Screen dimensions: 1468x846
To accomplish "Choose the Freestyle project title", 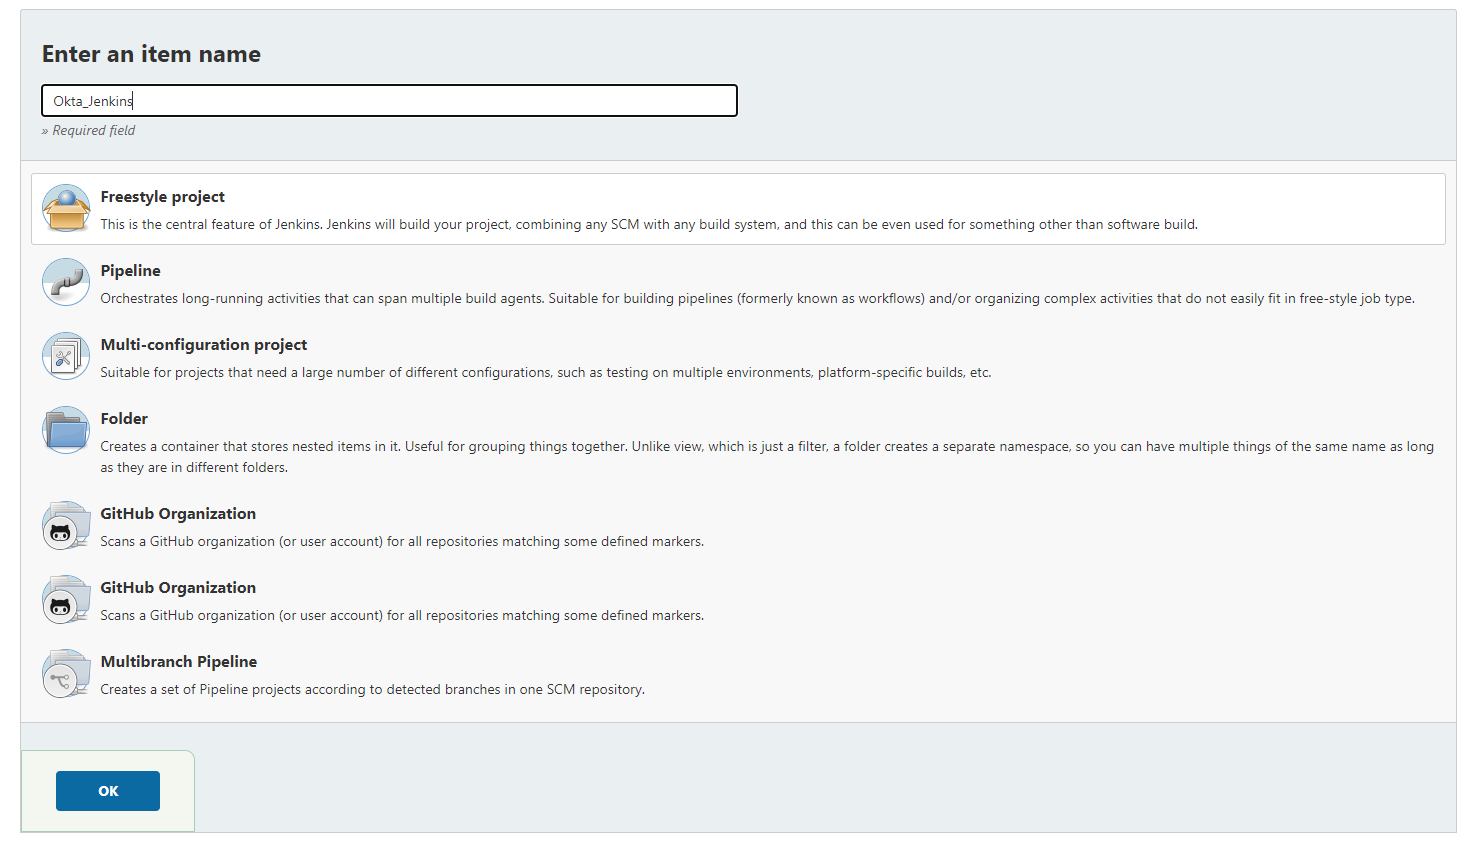I will (162, 197).
